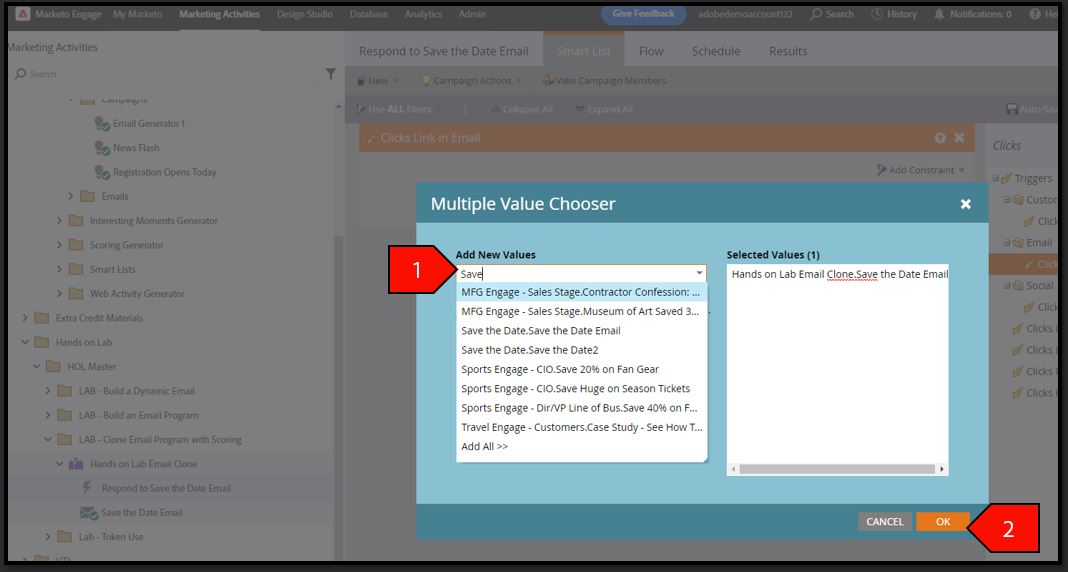Viewport: 1068px width, 572px height.
Task: Switch to the Results tab
Action: tap(788, 51)
